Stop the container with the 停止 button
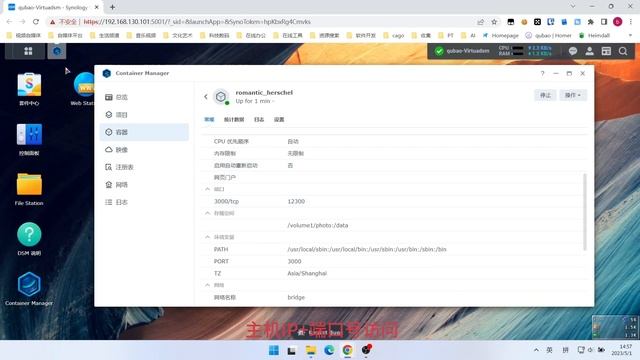 [x=545, y=95]
